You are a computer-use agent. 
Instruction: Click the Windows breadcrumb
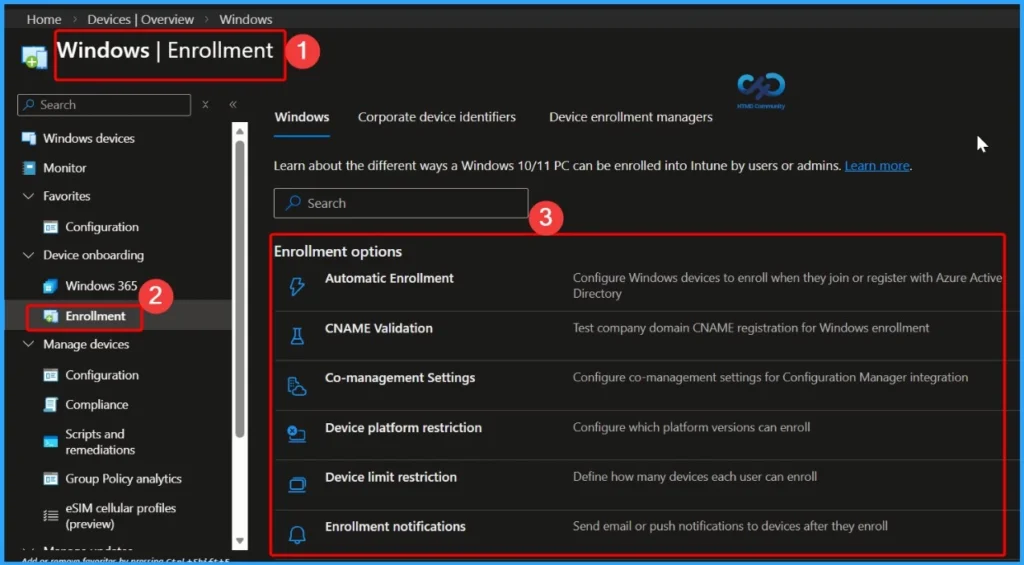(246, 20)
